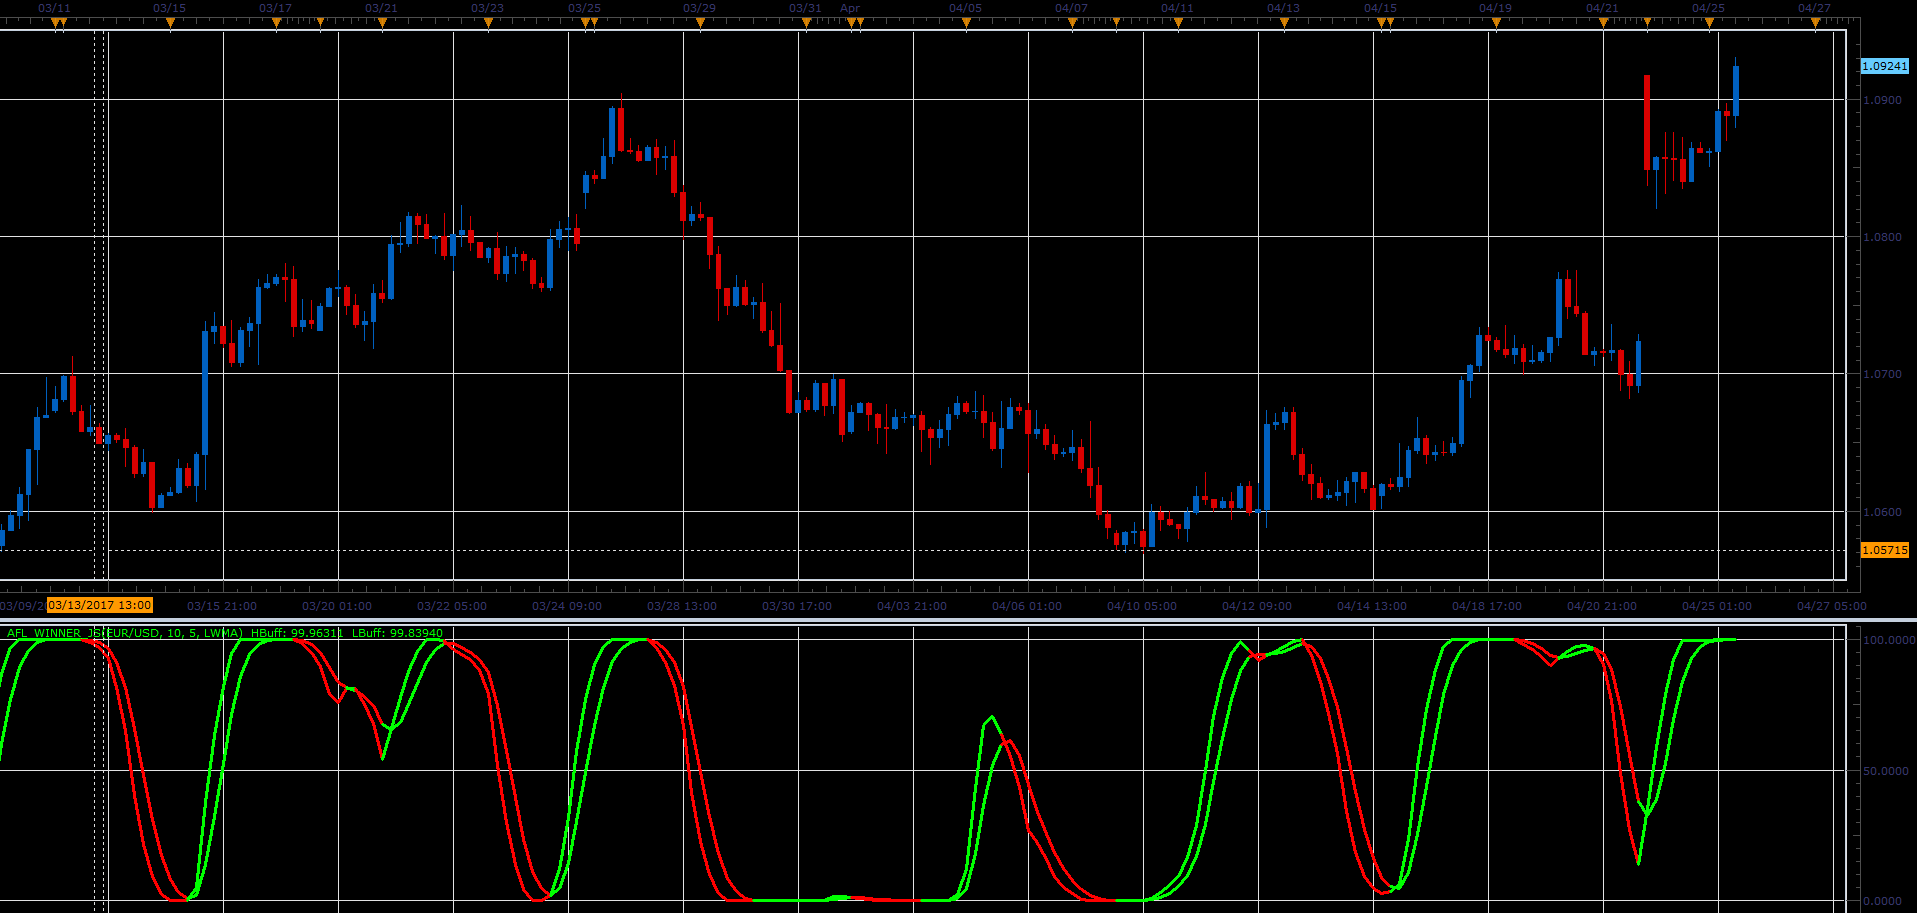Click the orange marker under 04/25
The height and width of the screenshot is (913, 1917).
coord(1709,22)
